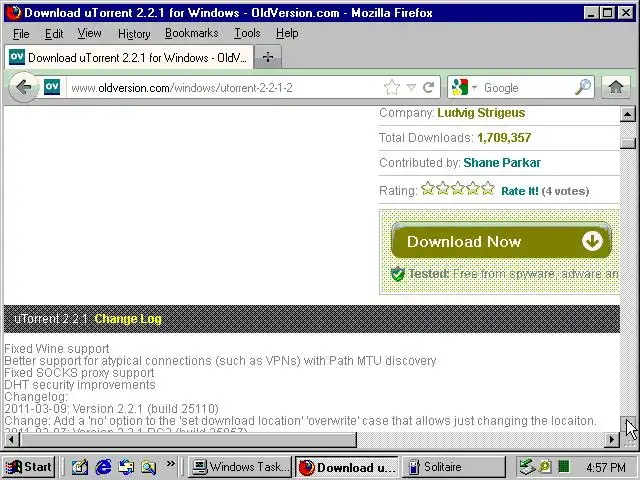
Task: Launch Internet Explorer from quick launch
Action: pyautogui.click(x=103, y=467)
